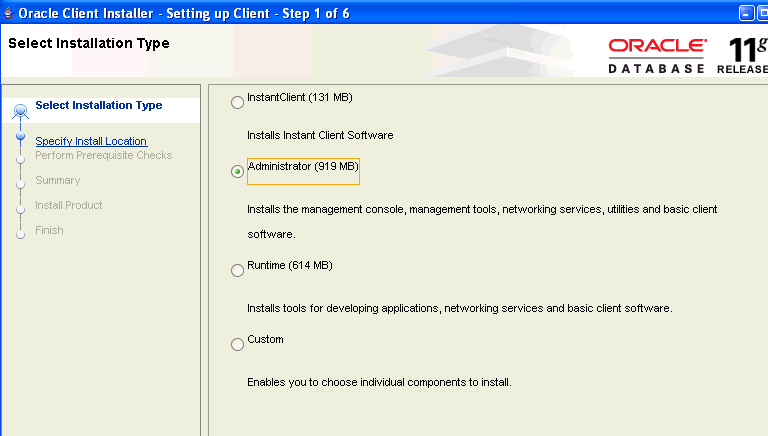Click the Summary step text
The width and height of the screenshot is (768, 436).
point(58,180)
